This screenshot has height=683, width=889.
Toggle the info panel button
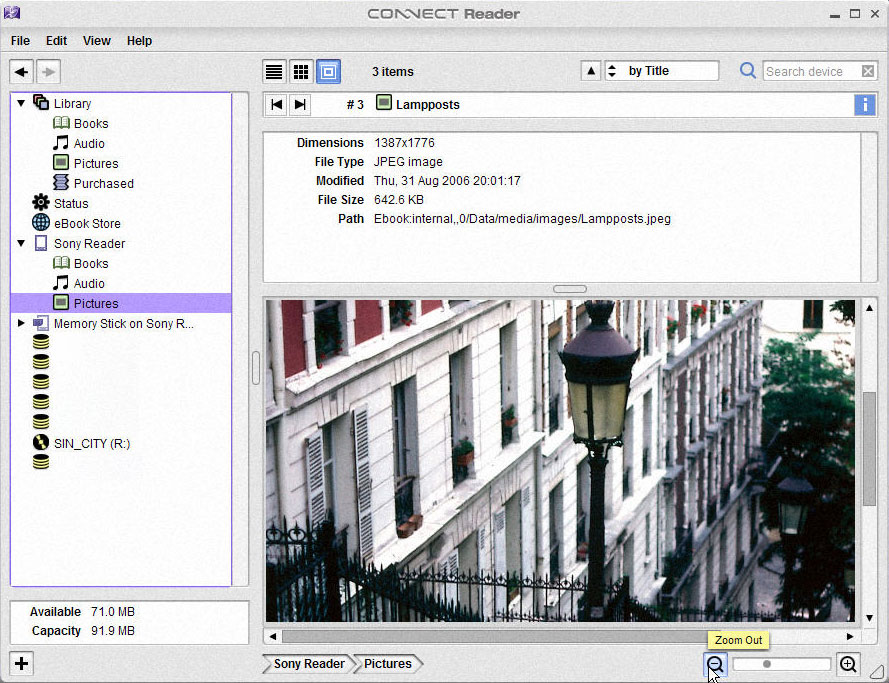[865, 105]
